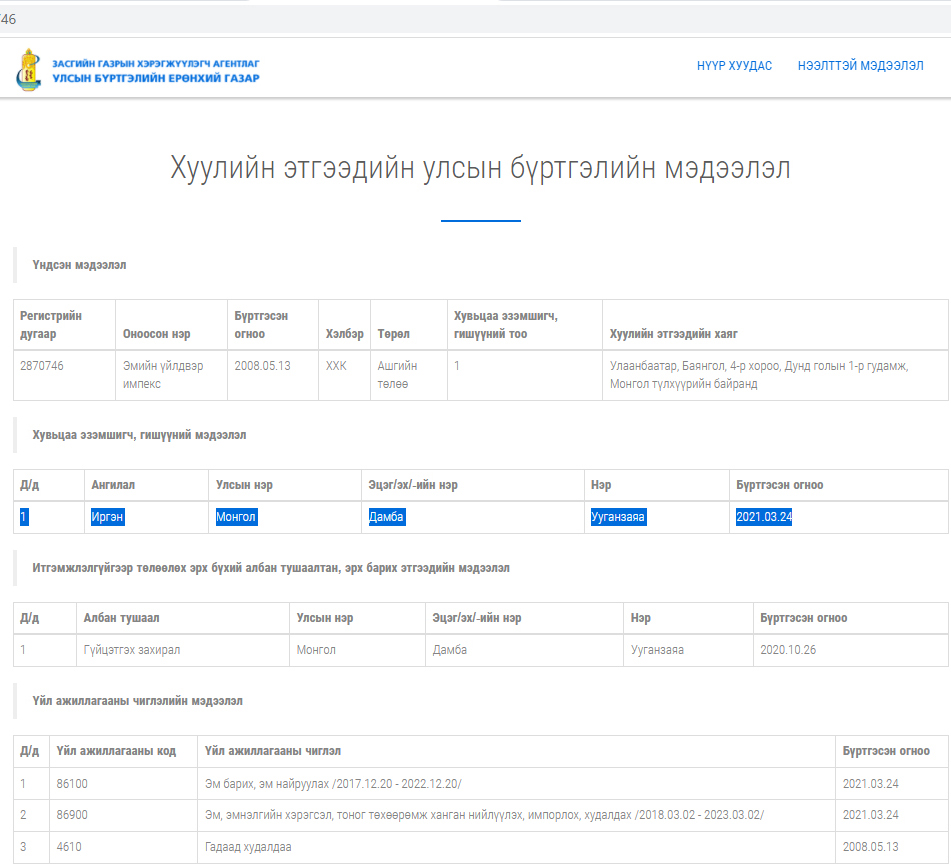Select the registered date 2008.05.13 in basic info
Screen dimensions: 951x867
262,366
